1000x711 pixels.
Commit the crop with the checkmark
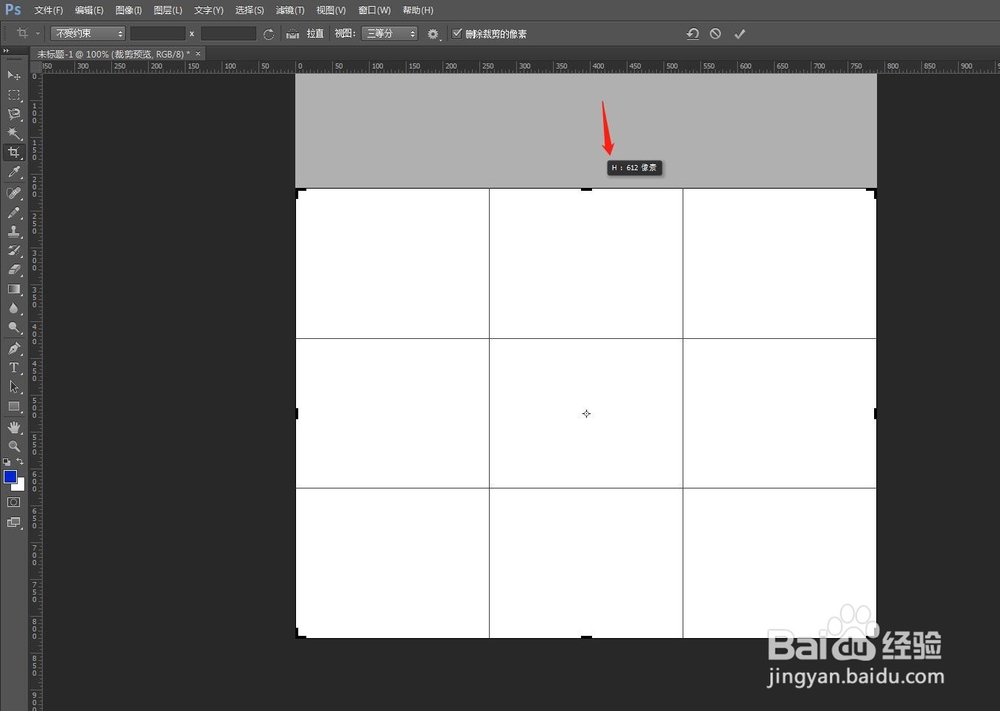[x=740, y=33]
